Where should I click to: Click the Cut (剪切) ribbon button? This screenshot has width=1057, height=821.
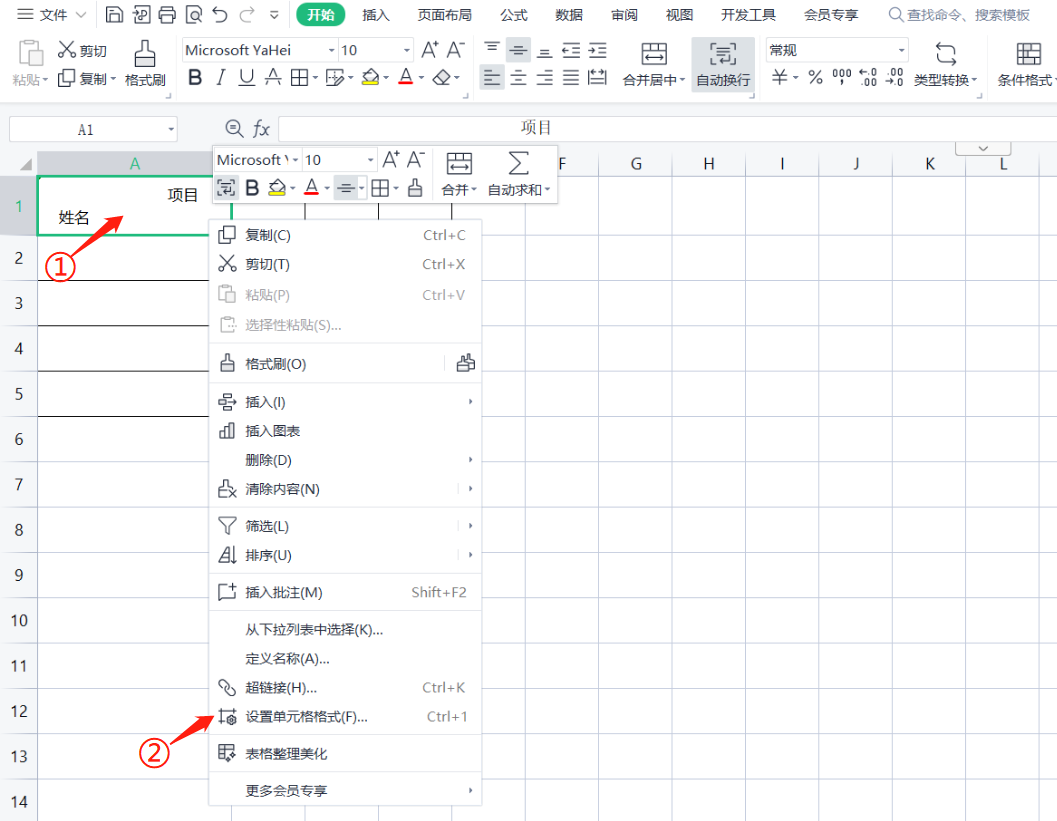pyautogui.click(x=82, y=51)
